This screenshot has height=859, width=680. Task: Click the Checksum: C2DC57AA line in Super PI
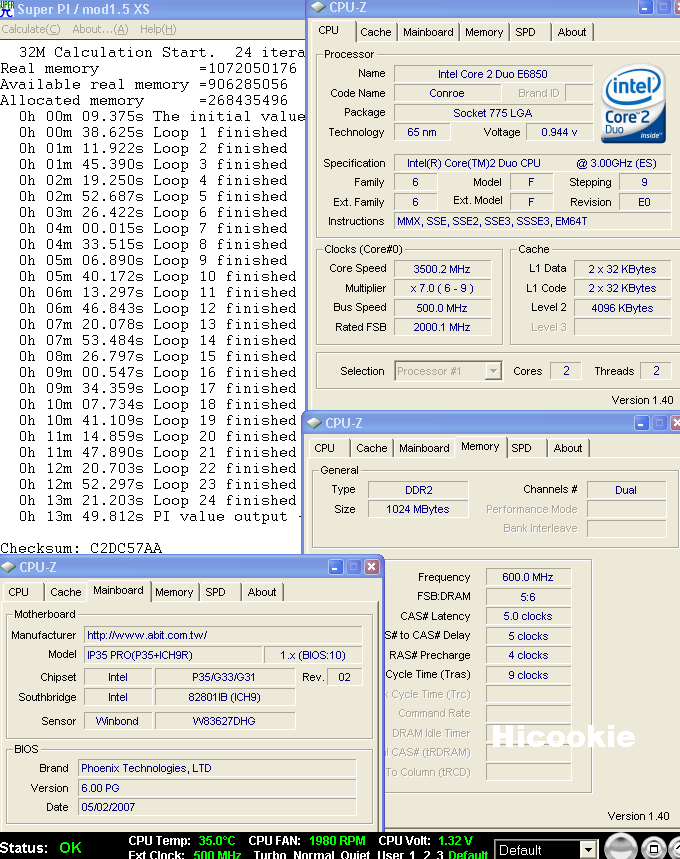tap(81, 548)
